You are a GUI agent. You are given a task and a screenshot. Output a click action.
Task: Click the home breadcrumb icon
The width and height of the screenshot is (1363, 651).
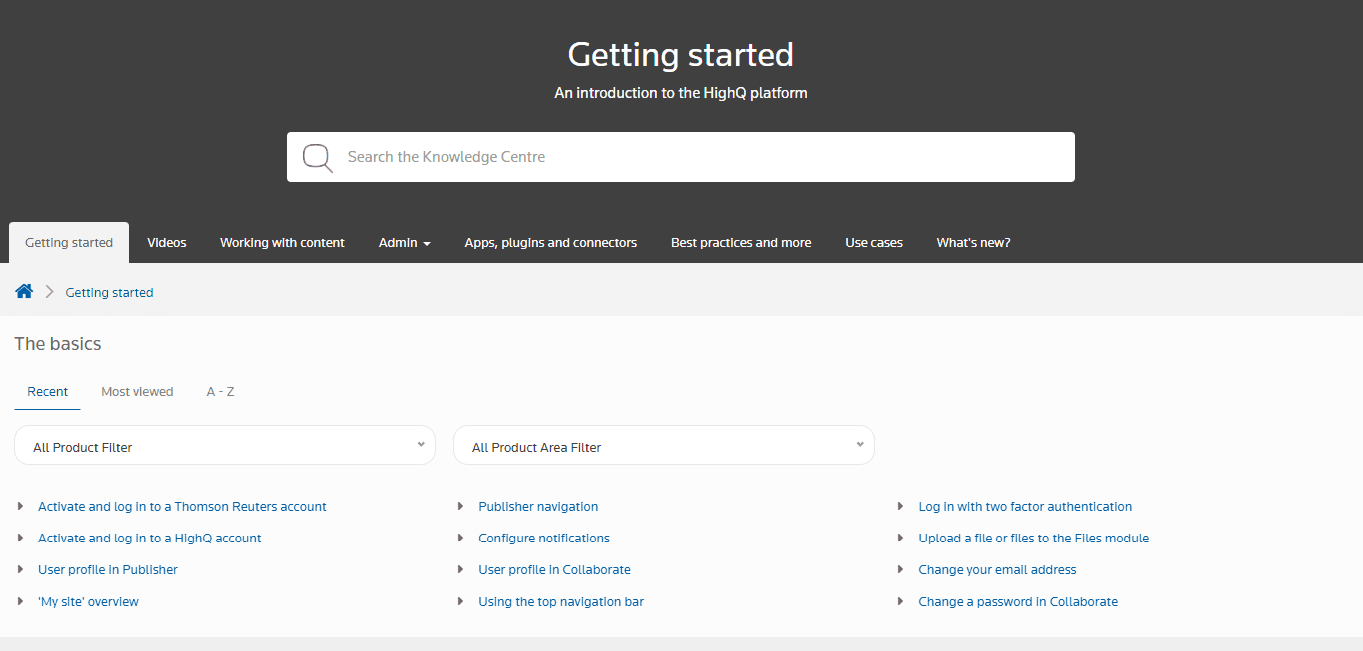coord(24,290)
